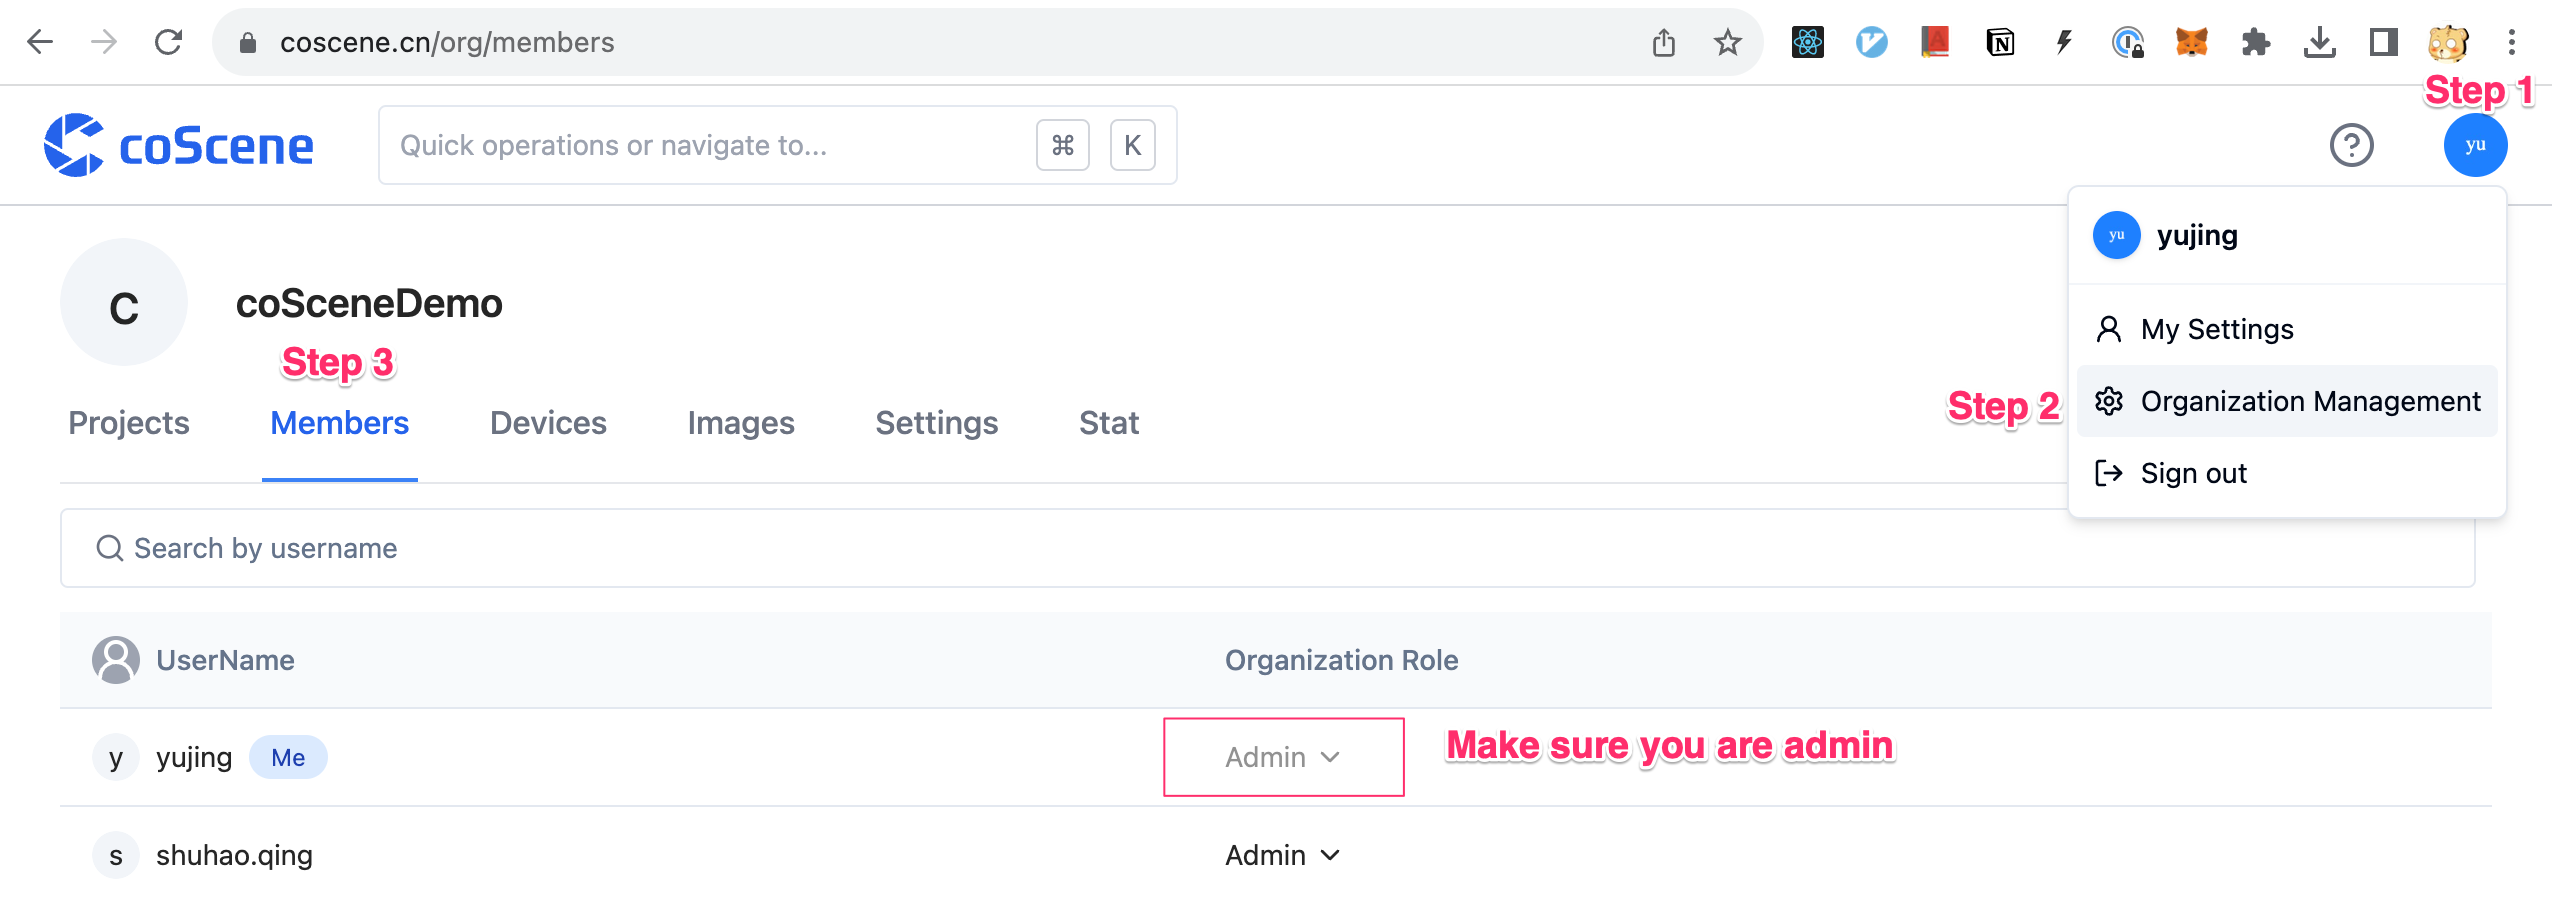This screenshot has height=902, width=2554.
Task: Click the K shortcut key badge
Action: tap(1133, 145)
